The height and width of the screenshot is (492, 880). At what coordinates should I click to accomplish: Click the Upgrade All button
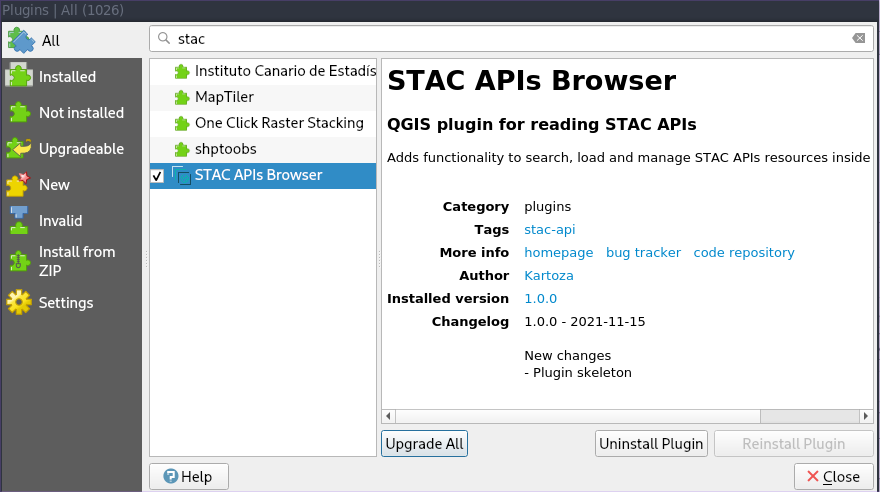[424, 444]
